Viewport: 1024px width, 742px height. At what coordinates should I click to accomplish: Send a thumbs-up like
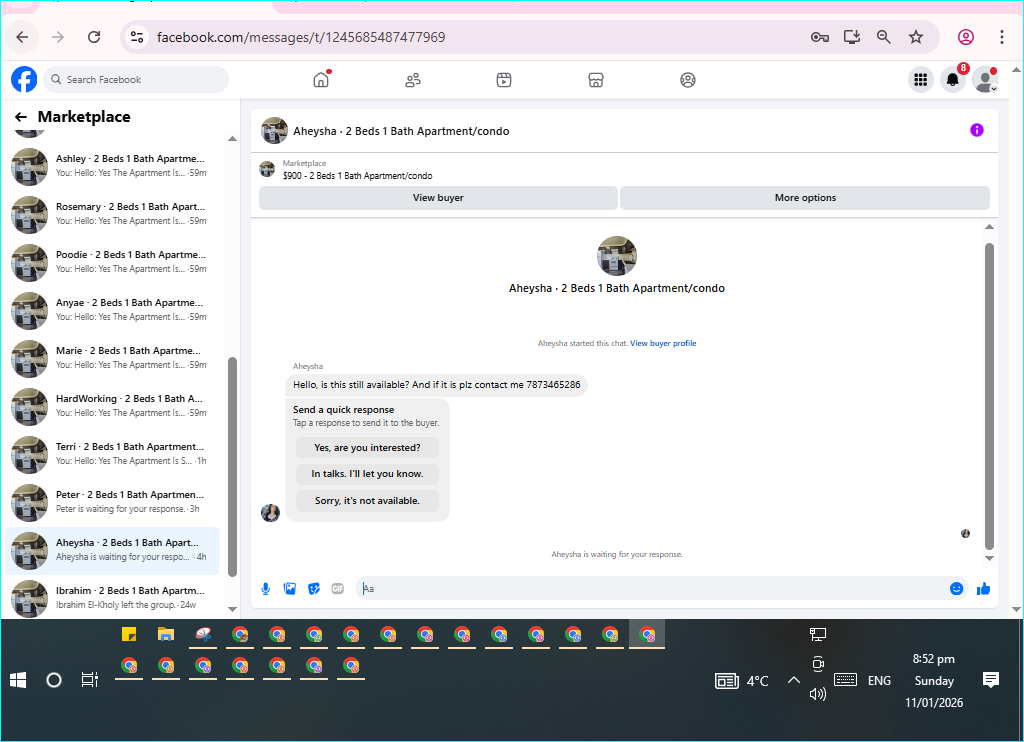pos(984,589)
